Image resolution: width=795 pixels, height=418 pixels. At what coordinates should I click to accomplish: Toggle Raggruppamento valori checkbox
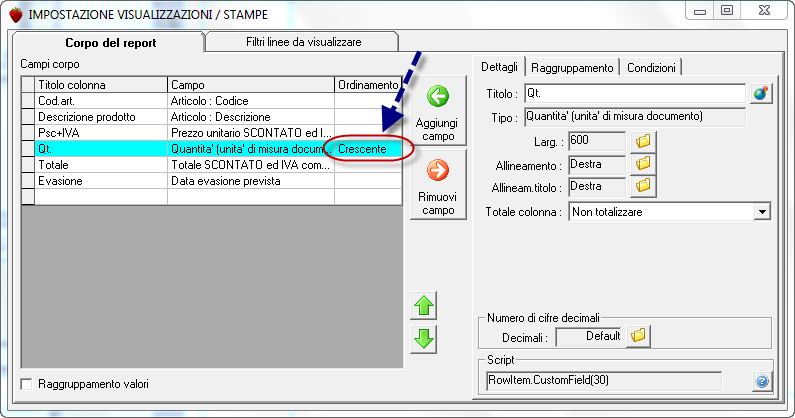pos(26,384)
